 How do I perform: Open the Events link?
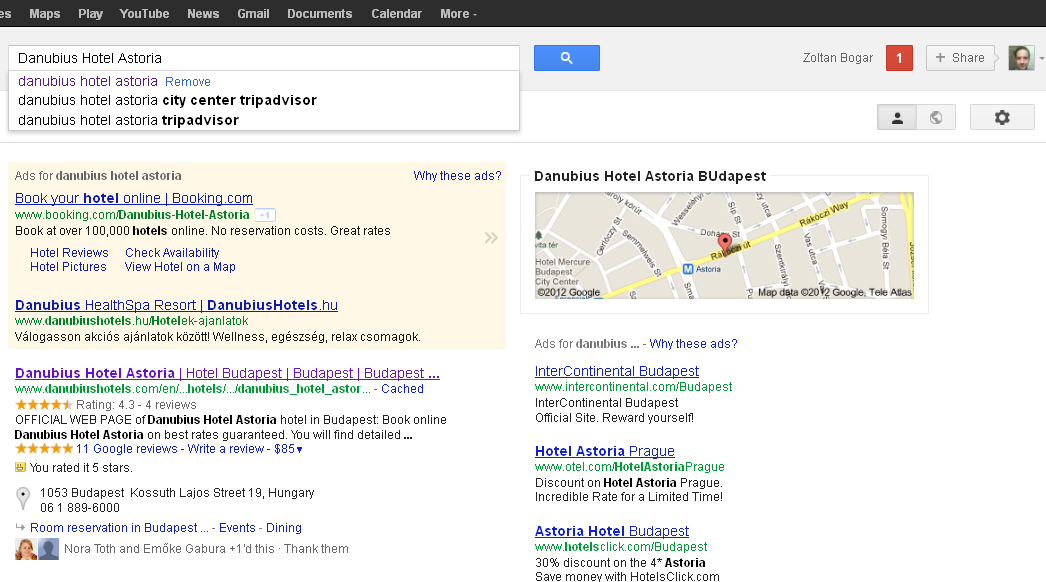(237, 528)
